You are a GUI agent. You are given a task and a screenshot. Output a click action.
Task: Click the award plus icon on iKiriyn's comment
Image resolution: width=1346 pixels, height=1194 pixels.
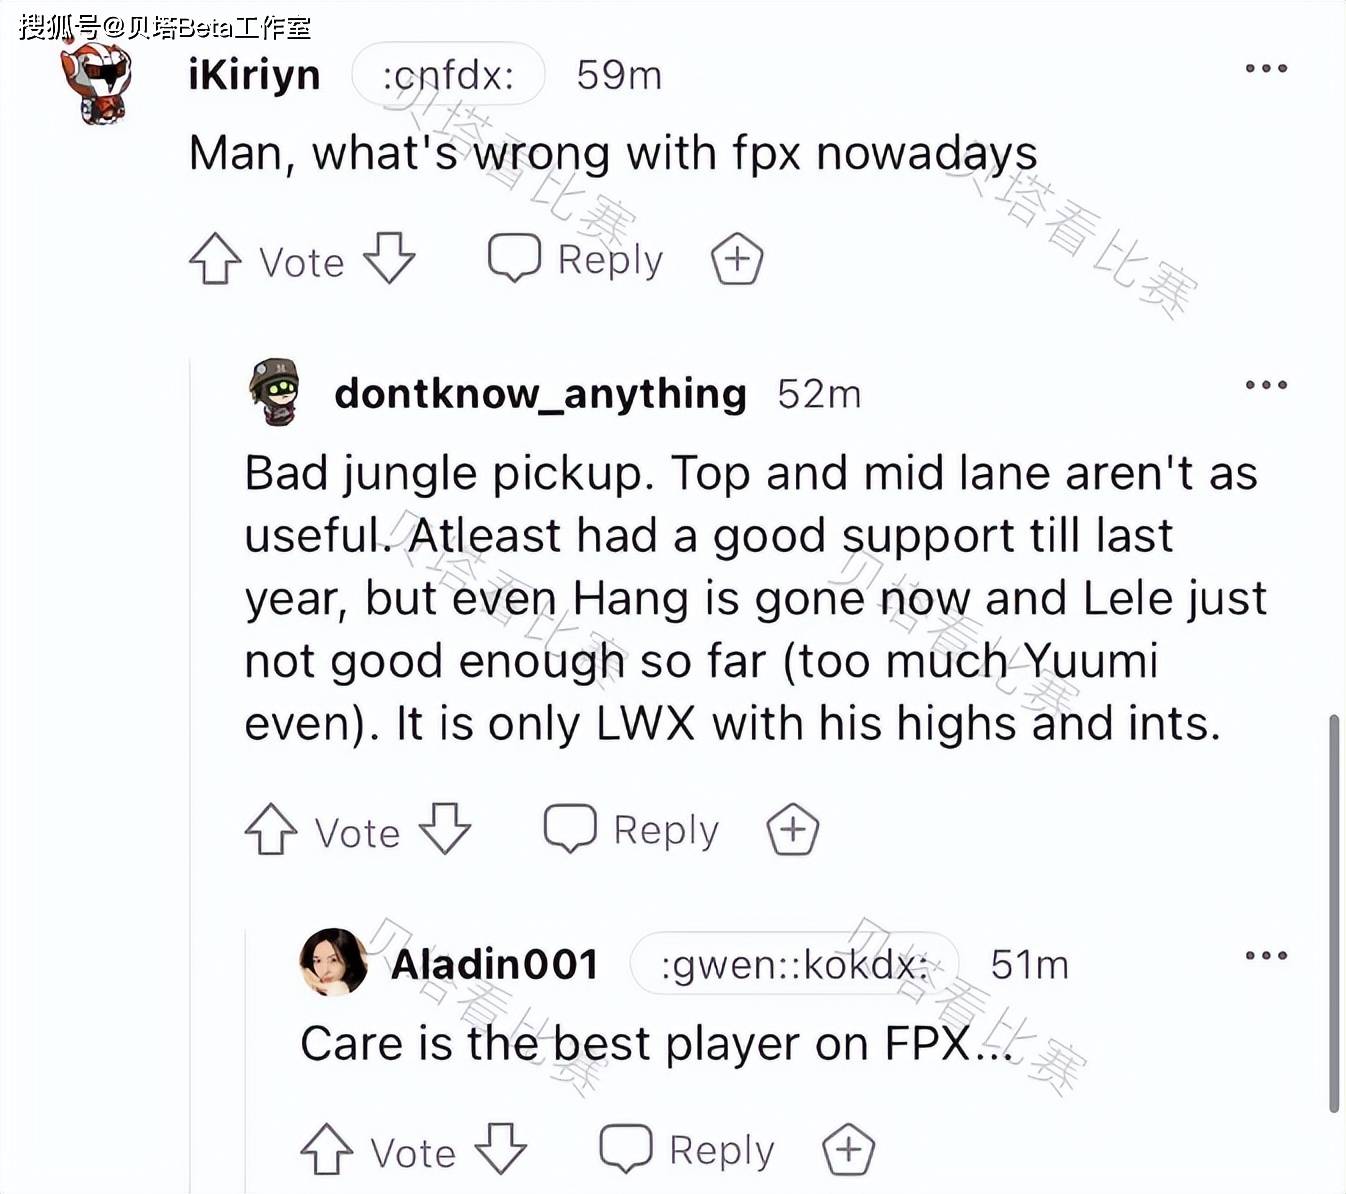click(x=737, y=259)
